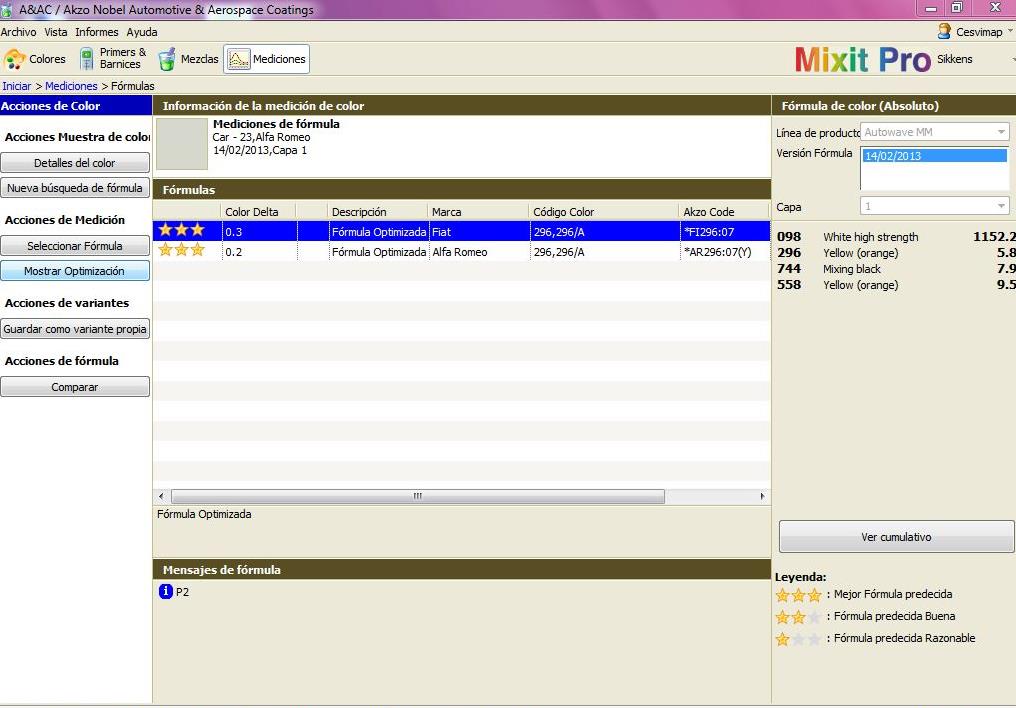Click the measured color sample swatch
The width and height of the screenshot is (1016, 708).
[182, 144]
